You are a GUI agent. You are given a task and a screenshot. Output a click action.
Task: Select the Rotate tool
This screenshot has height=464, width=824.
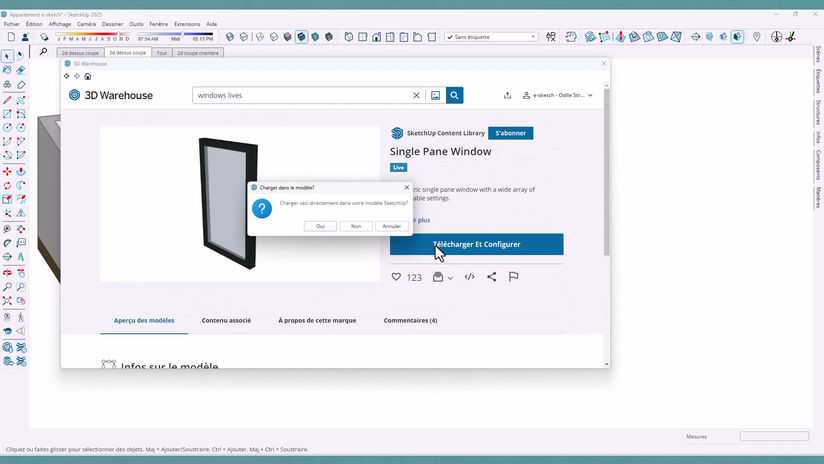tap(7, 185)
